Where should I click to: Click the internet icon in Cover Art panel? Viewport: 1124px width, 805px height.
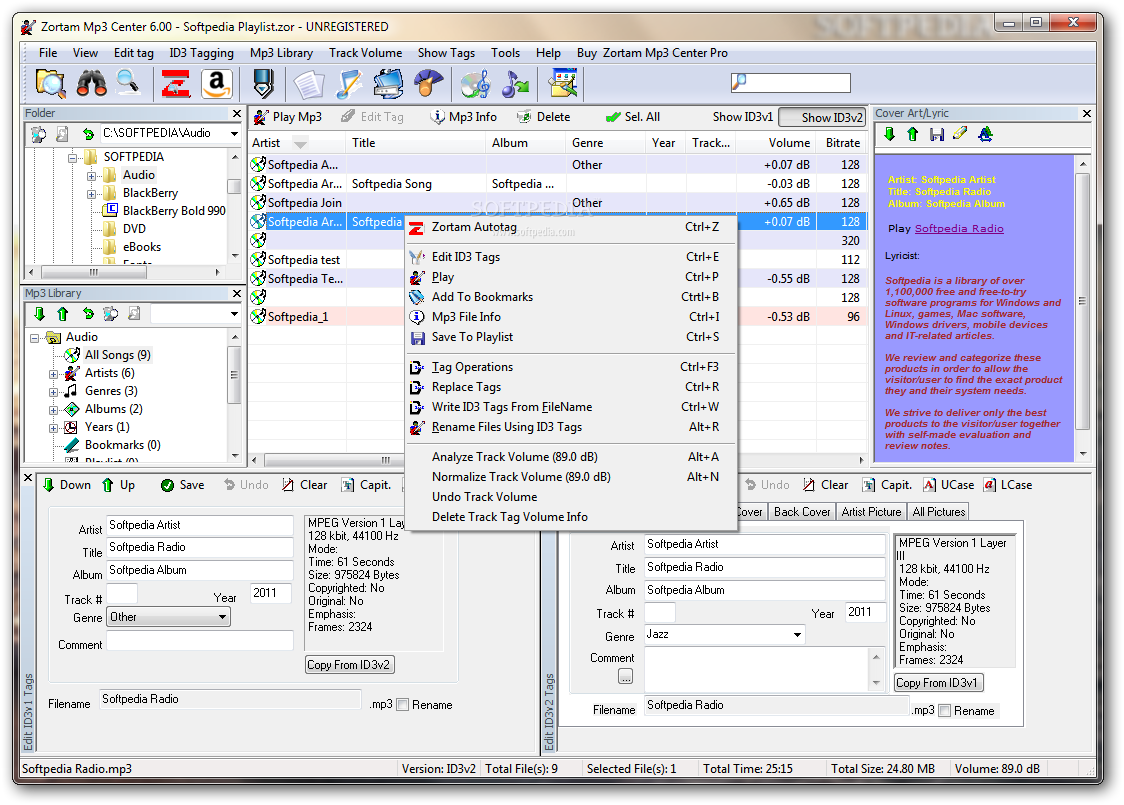(985, 134)
